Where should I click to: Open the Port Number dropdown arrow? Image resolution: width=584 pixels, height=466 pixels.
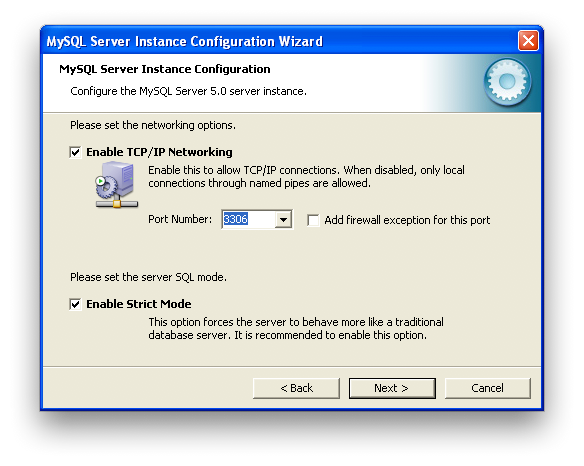tap(283, 219)
